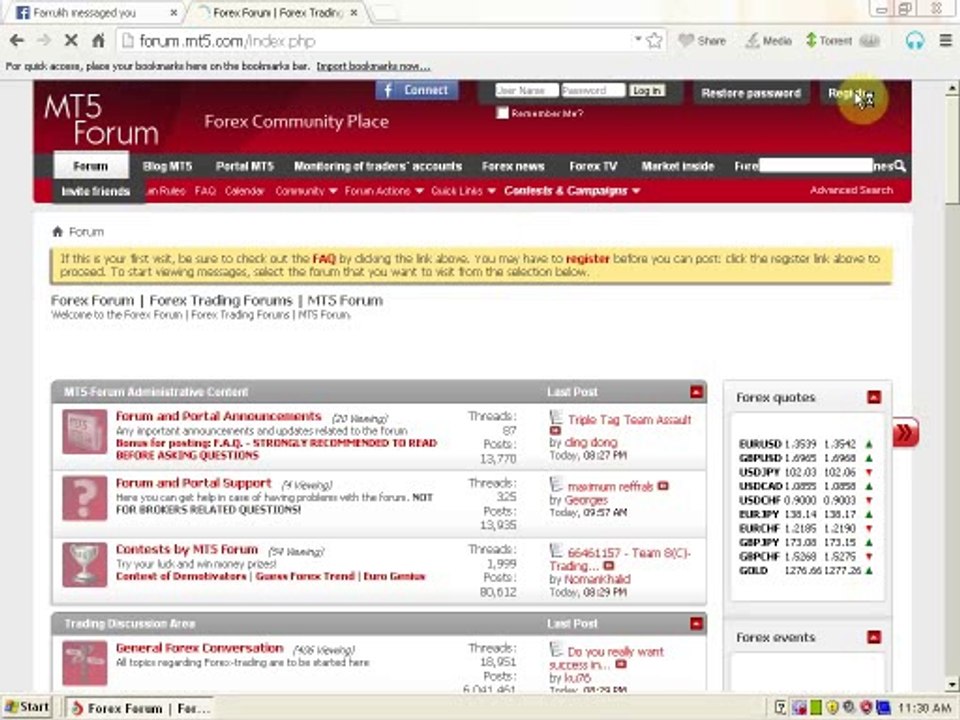The width and height of the screenshot is (960, 720).
Task: Click the trophy Contests forum icon
Action: (84, 564)
